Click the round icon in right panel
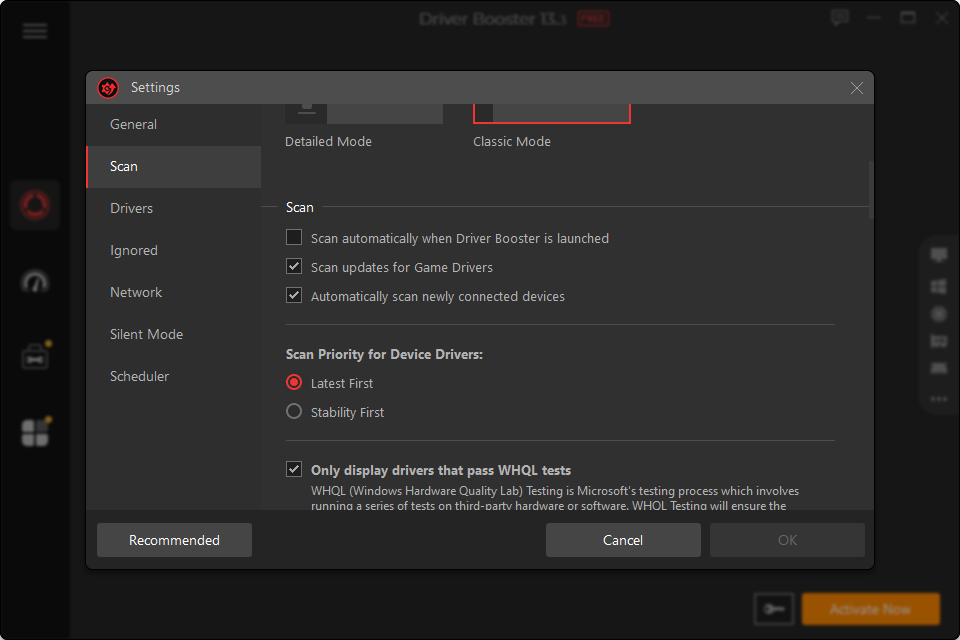The height and width of the screenshot is (640, 960). click(939, 314)
